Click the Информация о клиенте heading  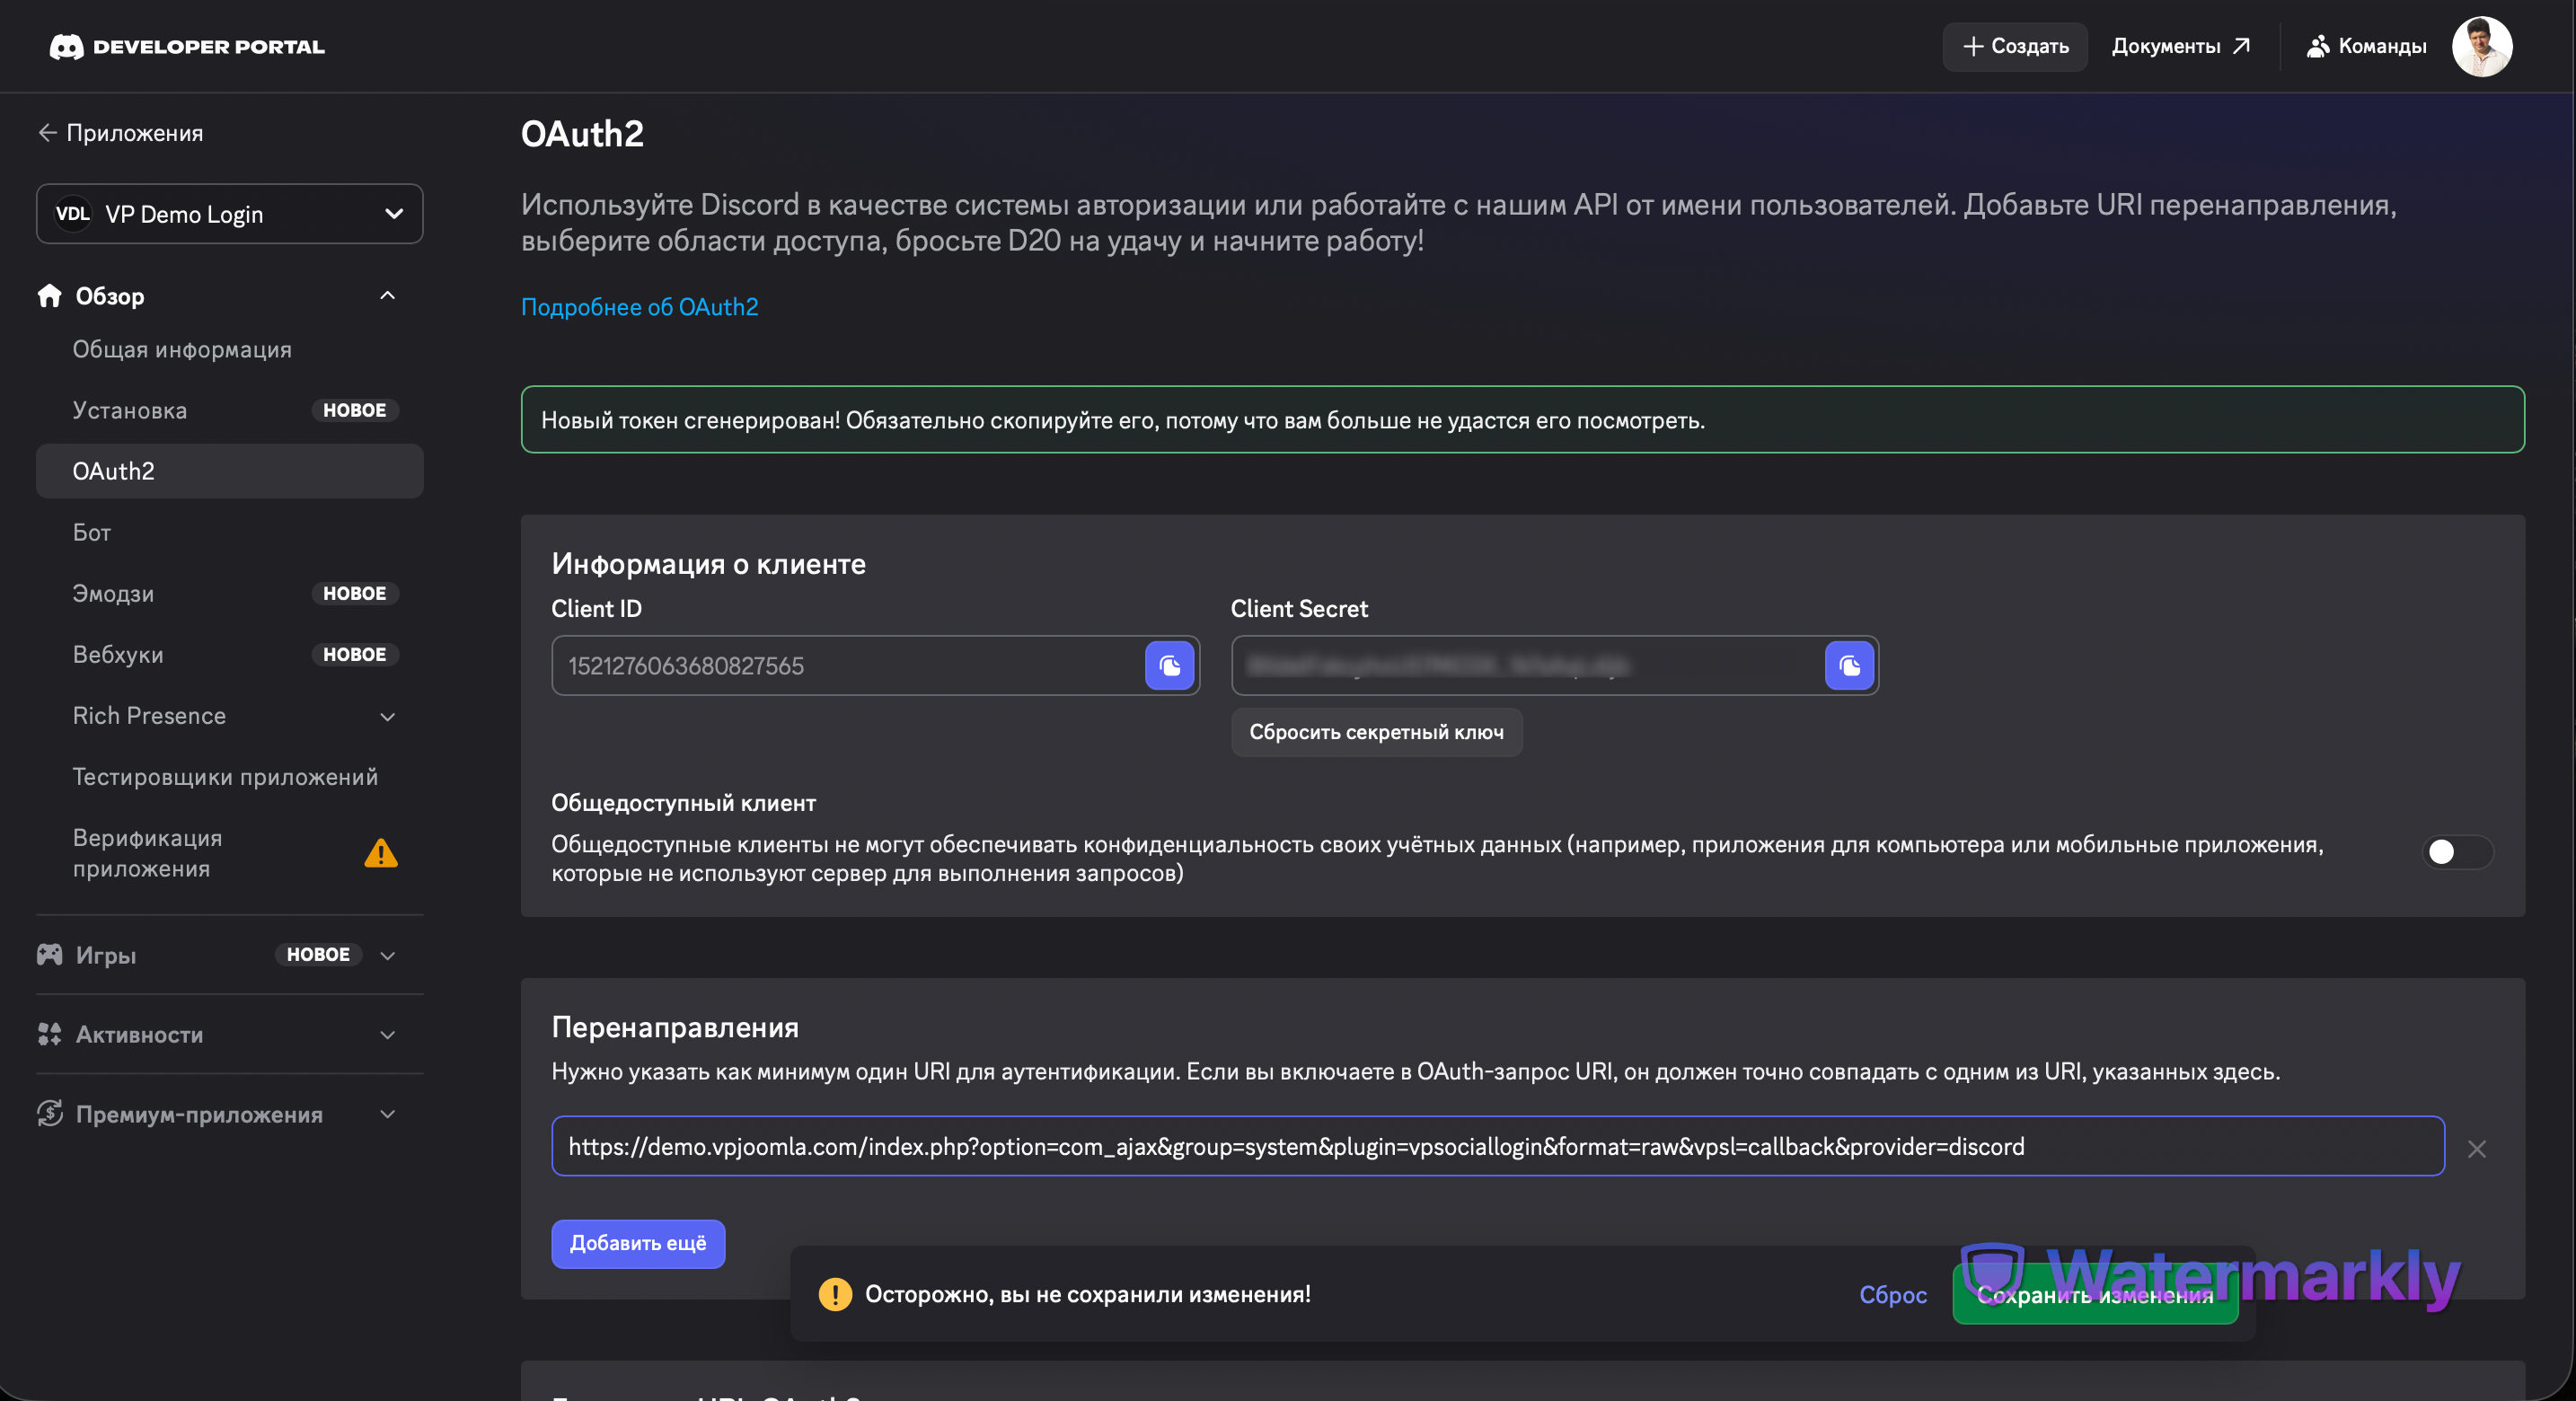[709, 564]
